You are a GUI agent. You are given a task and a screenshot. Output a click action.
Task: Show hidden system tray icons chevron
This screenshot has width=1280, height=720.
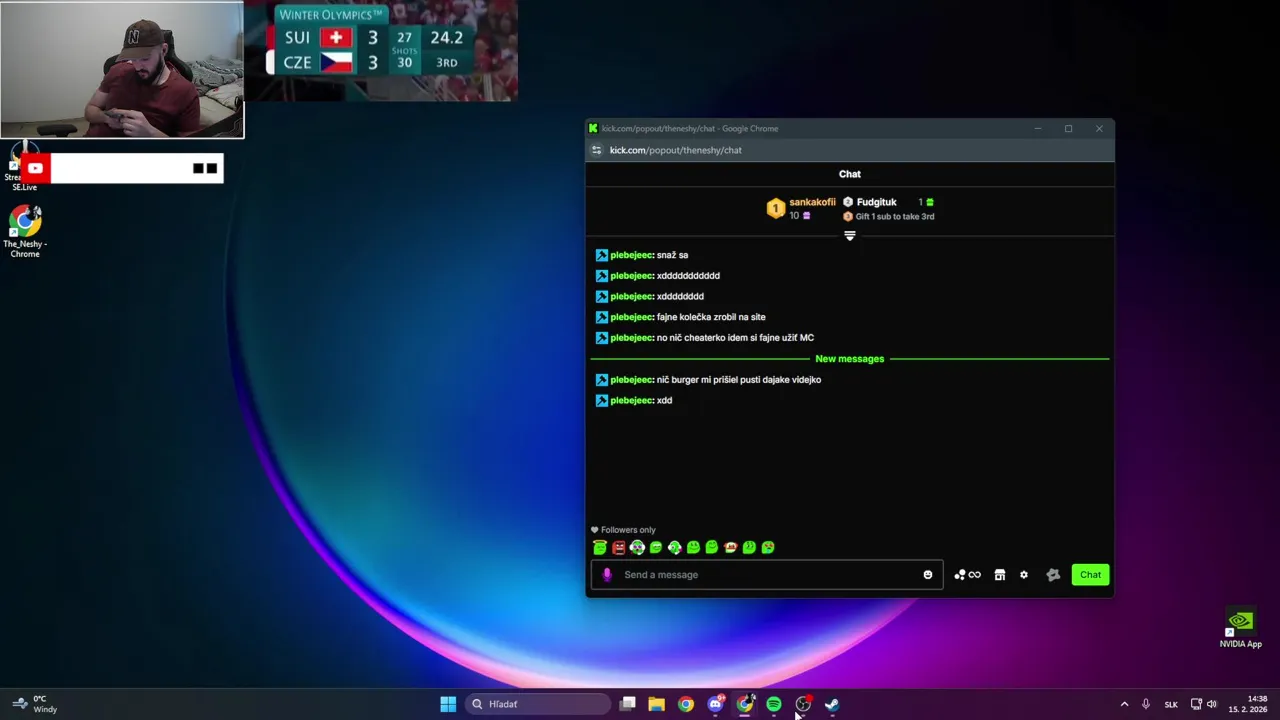(x=1124, y=704)
